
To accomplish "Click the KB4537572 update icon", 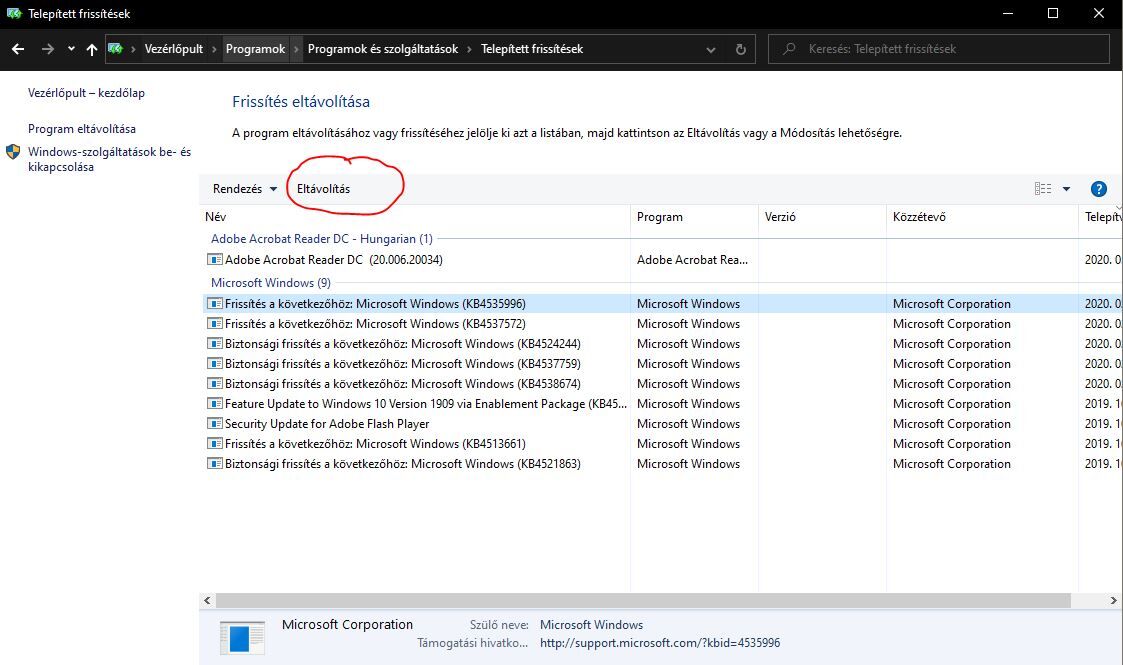I will click(x=214, y=324).
